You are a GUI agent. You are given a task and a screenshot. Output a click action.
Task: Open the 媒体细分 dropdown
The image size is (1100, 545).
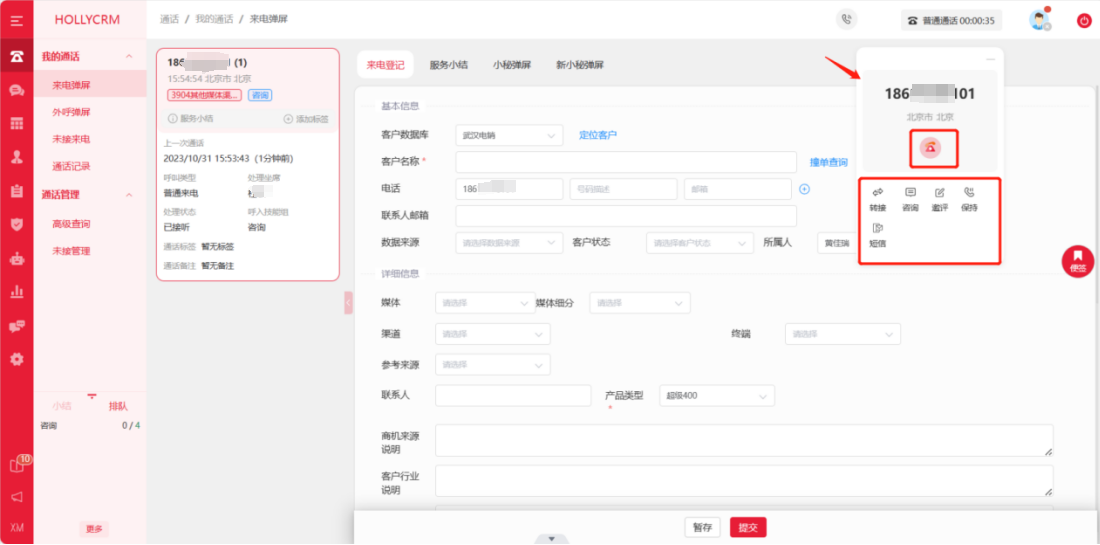click(640, 303)
